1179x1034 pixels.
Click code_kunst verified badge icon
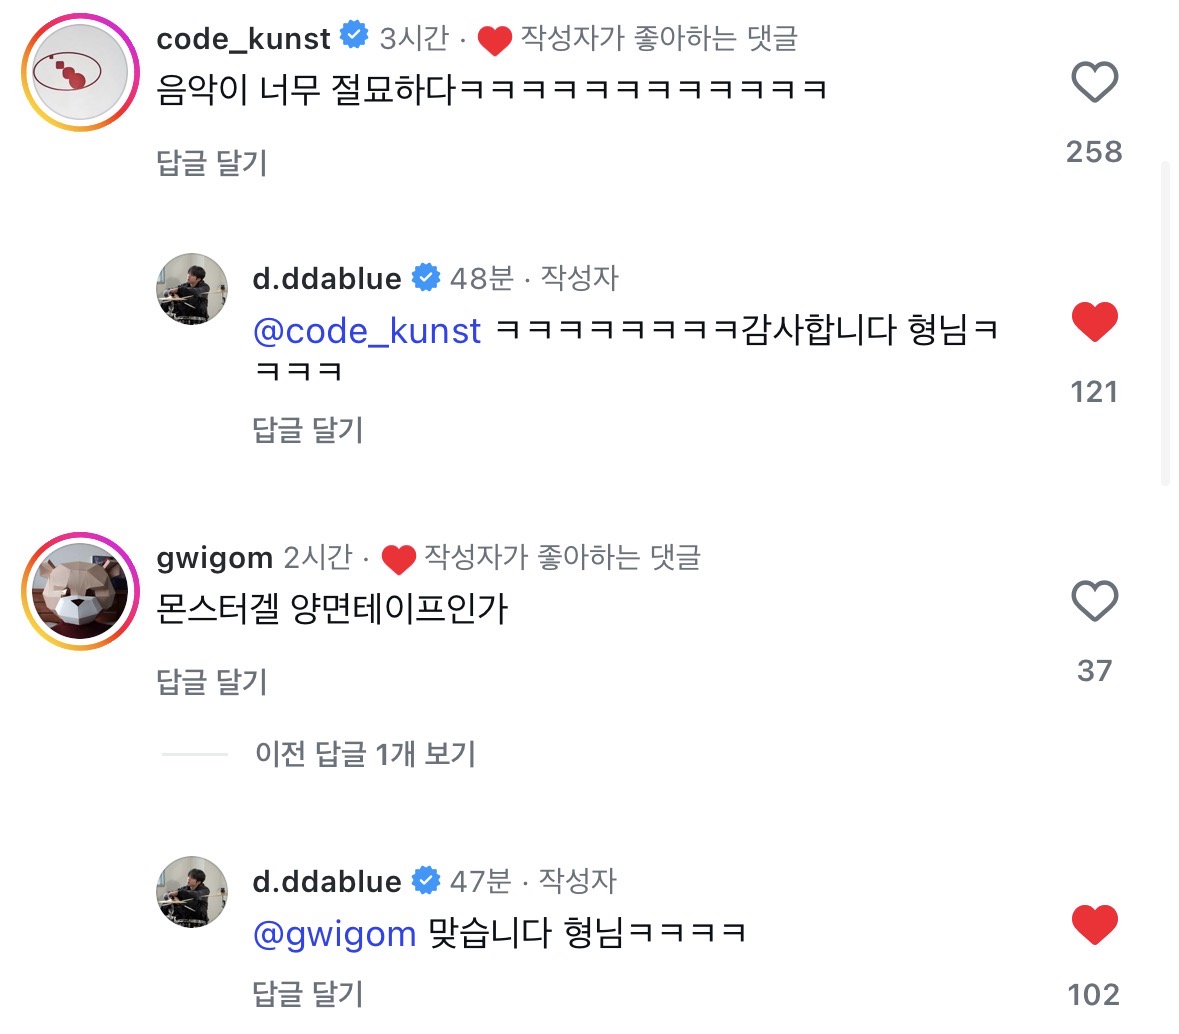pyautogui.click(x=354, y=35)
